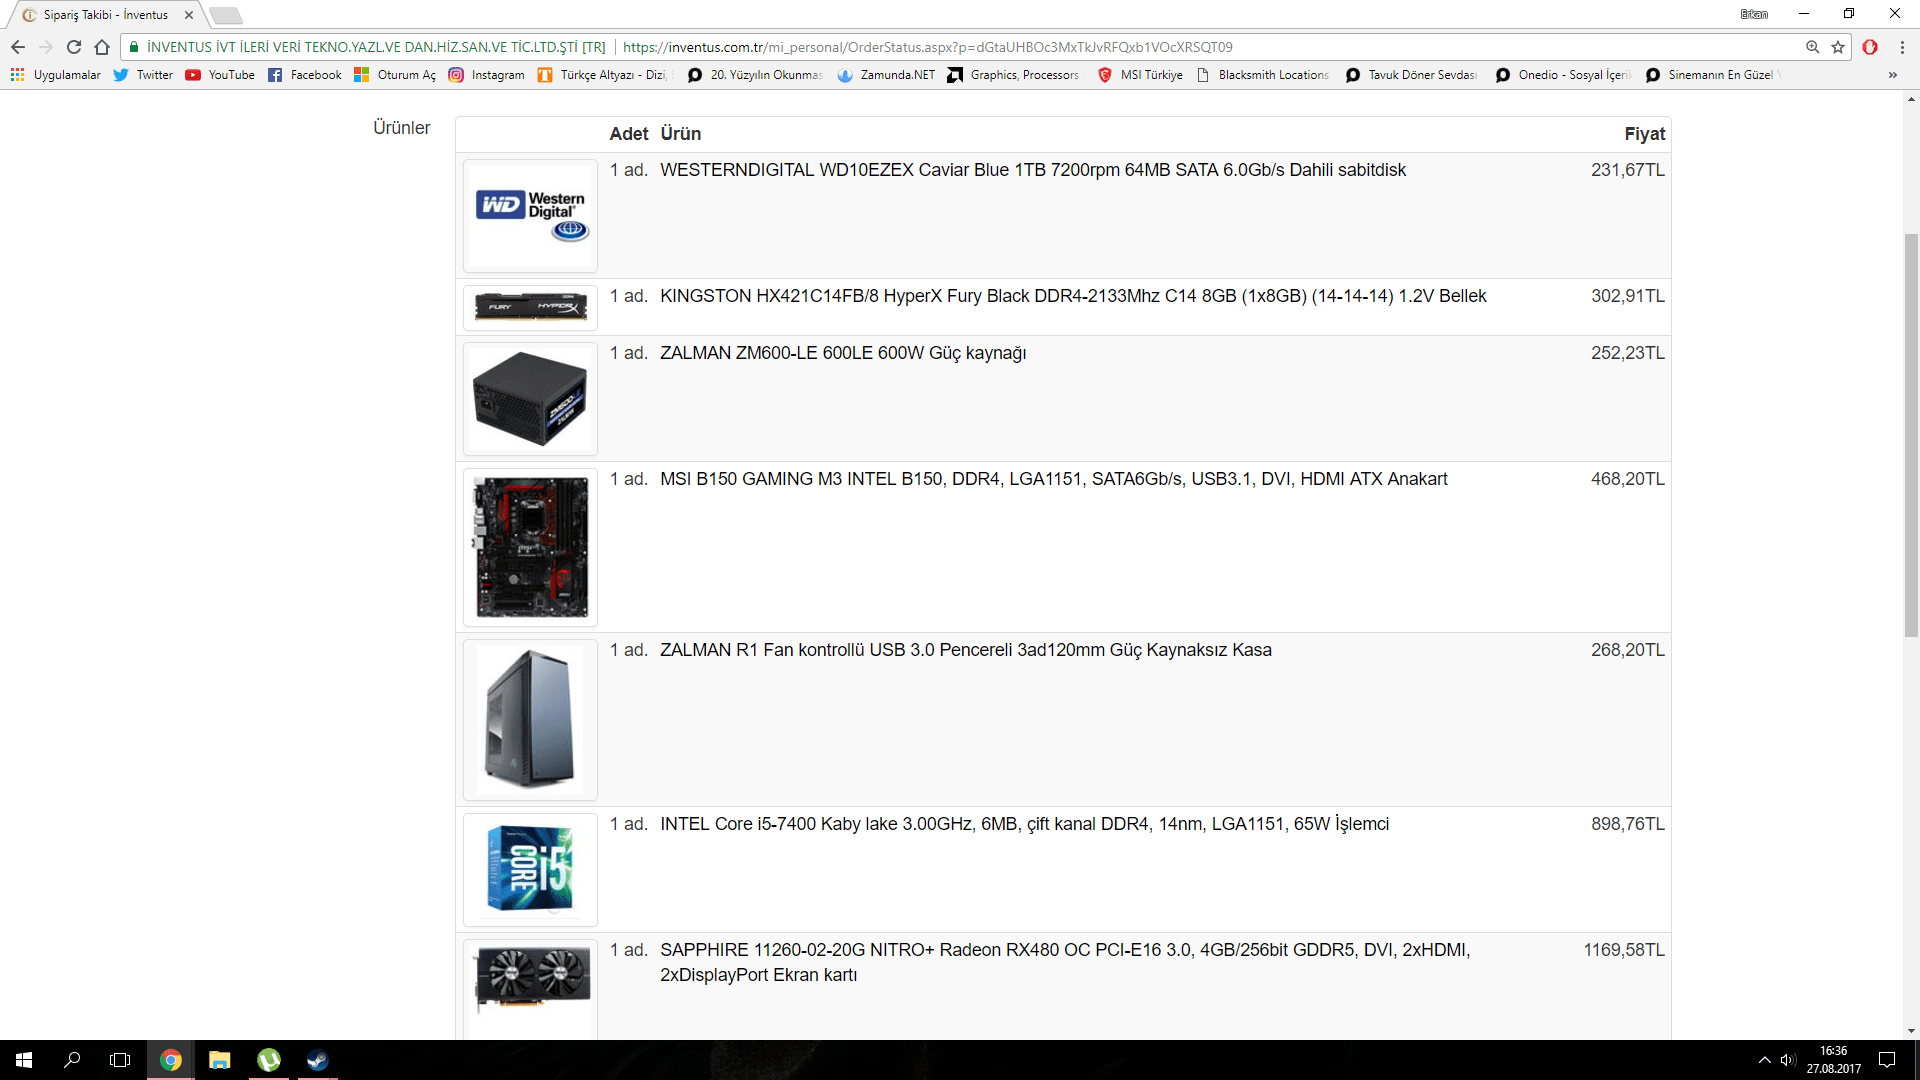Open a new tab with the new-tab button

pyautogui.click(x=226, y=15)
